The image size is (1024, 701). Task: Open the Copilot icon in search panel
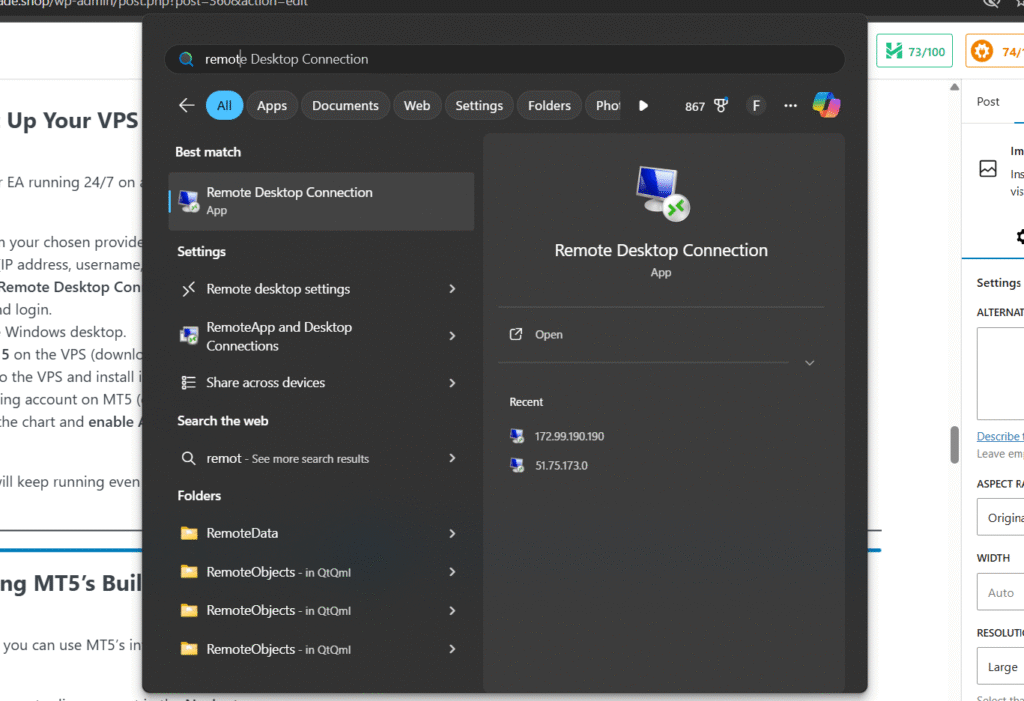826,105
